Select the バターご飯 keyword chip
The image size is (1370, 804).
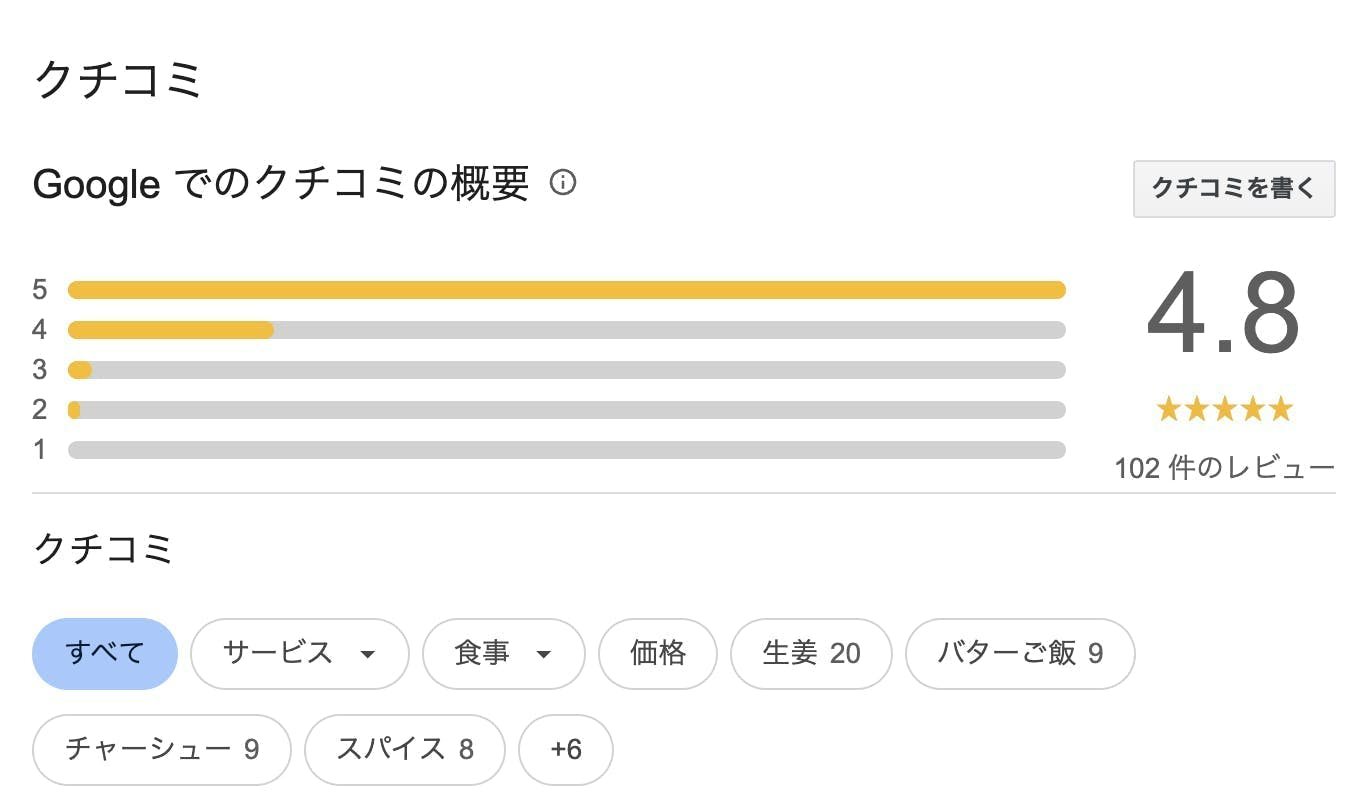coord(1019,654)
